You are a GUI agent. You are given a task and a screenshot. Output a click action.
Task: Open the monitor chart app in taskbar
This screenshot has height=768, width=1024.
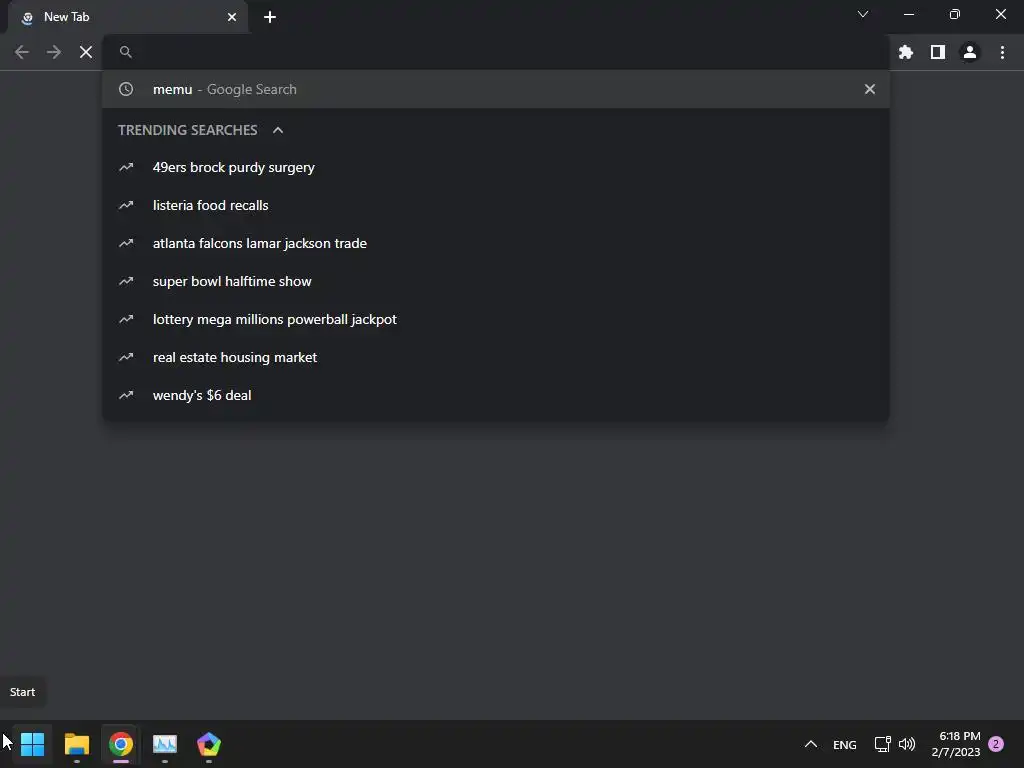(165, 744)
